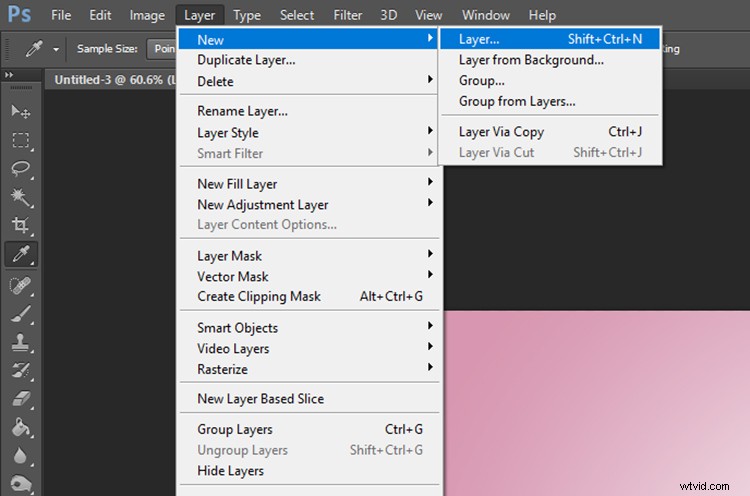Open the Image menu

147,15
